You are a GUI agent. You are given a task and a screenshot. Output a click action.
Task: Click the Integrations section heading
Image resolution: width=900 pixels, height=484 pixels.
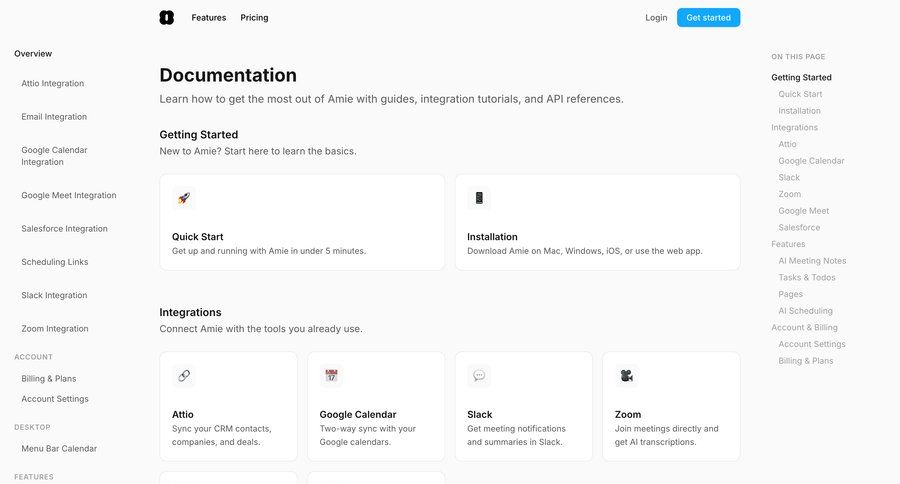click(190, 312)
